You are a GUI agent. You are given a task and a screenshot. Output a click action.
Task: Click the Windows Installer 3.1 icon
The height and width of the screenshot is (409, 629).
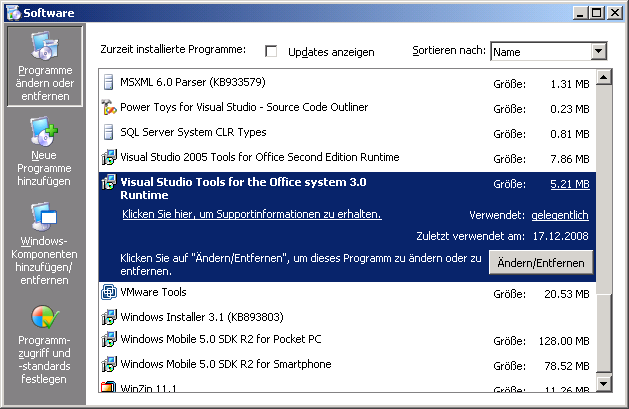point(109,317)
